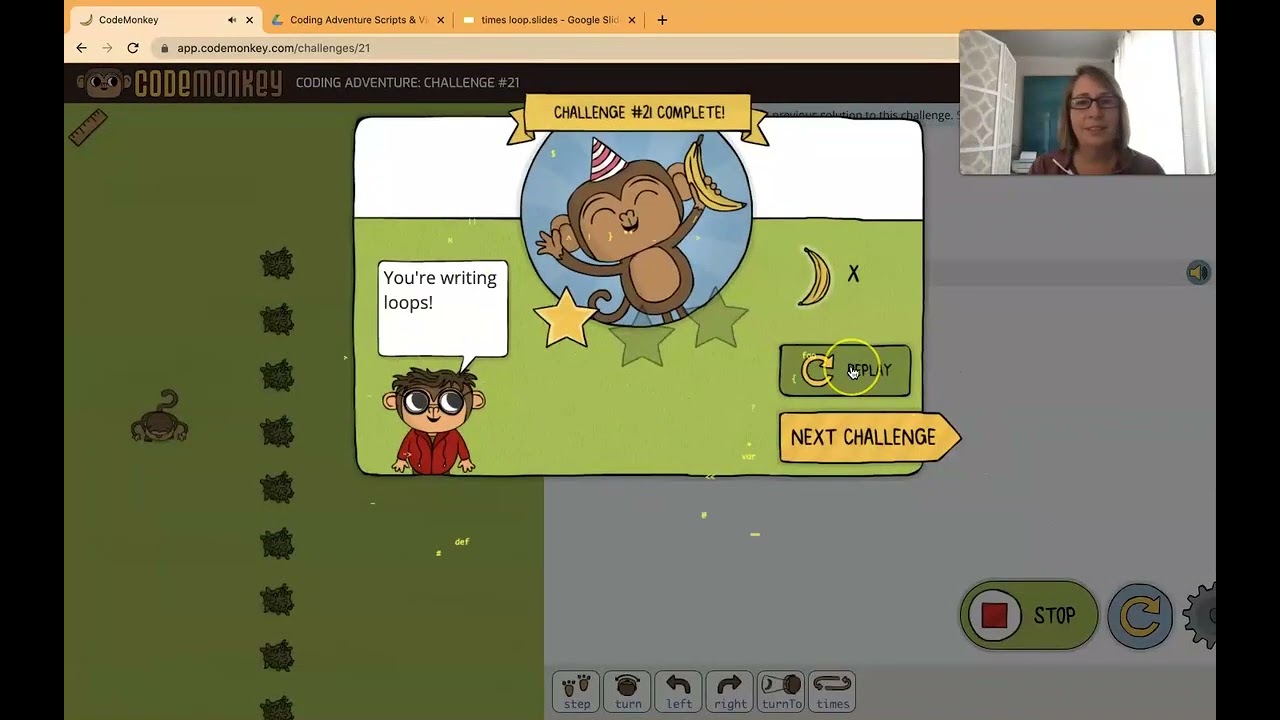Click the CodeMonkey logo
Viewport: 1280px width, 720px height.
click(x=180, y=83)
